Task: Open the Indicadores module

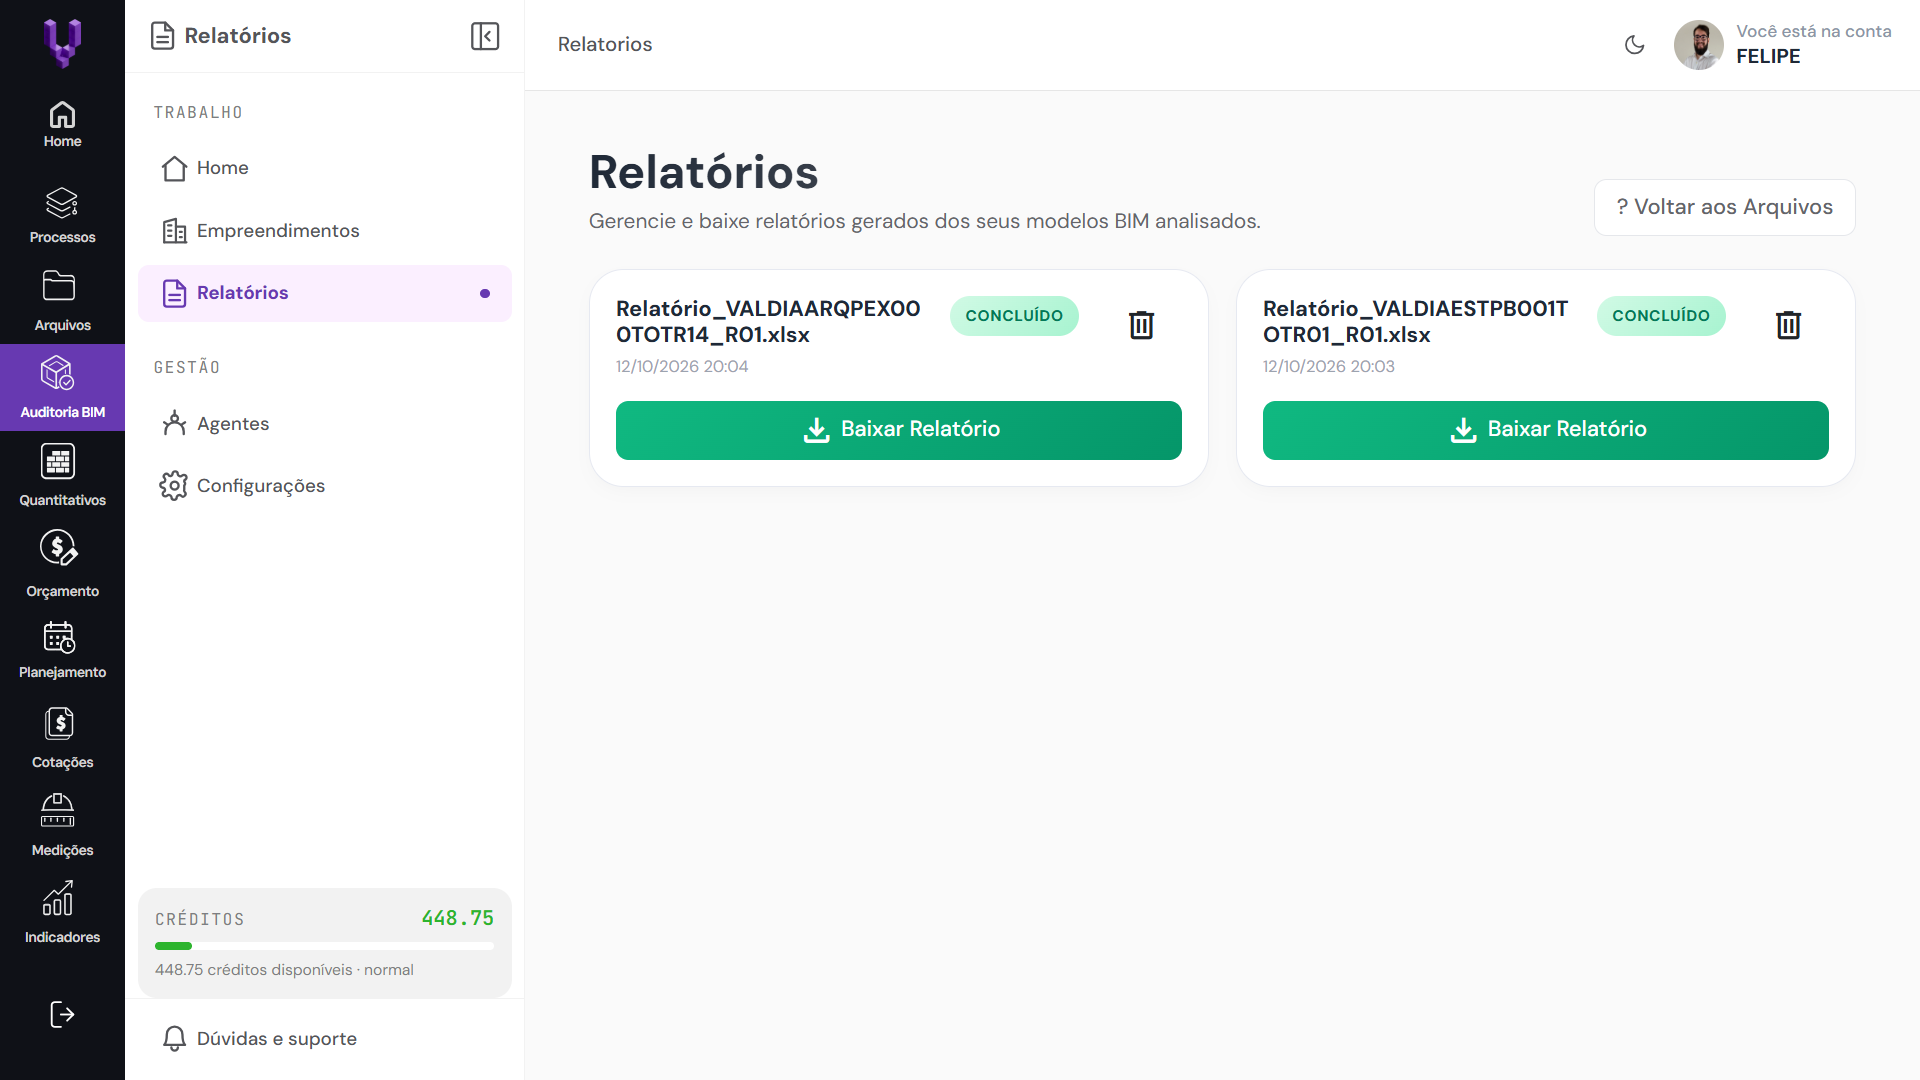Action: pos(62,913)
